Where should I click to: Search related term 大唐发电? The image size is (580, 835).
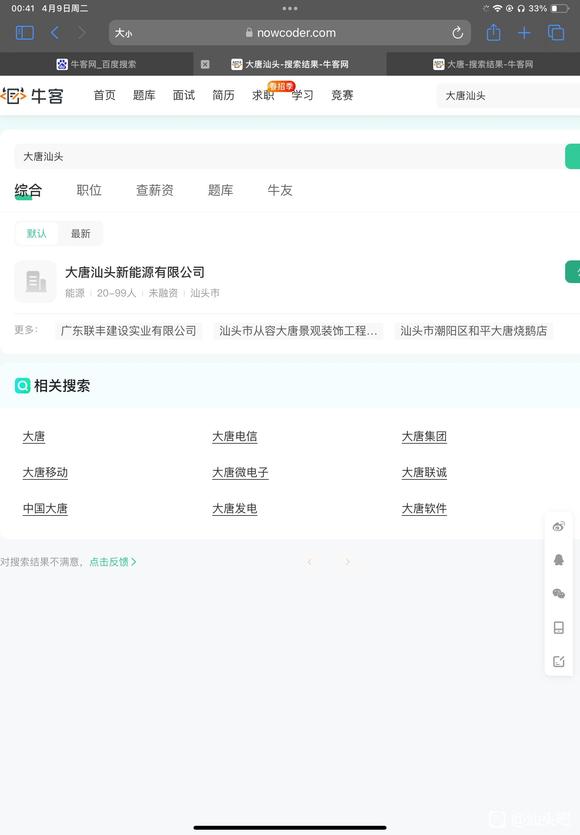(235, 509)
